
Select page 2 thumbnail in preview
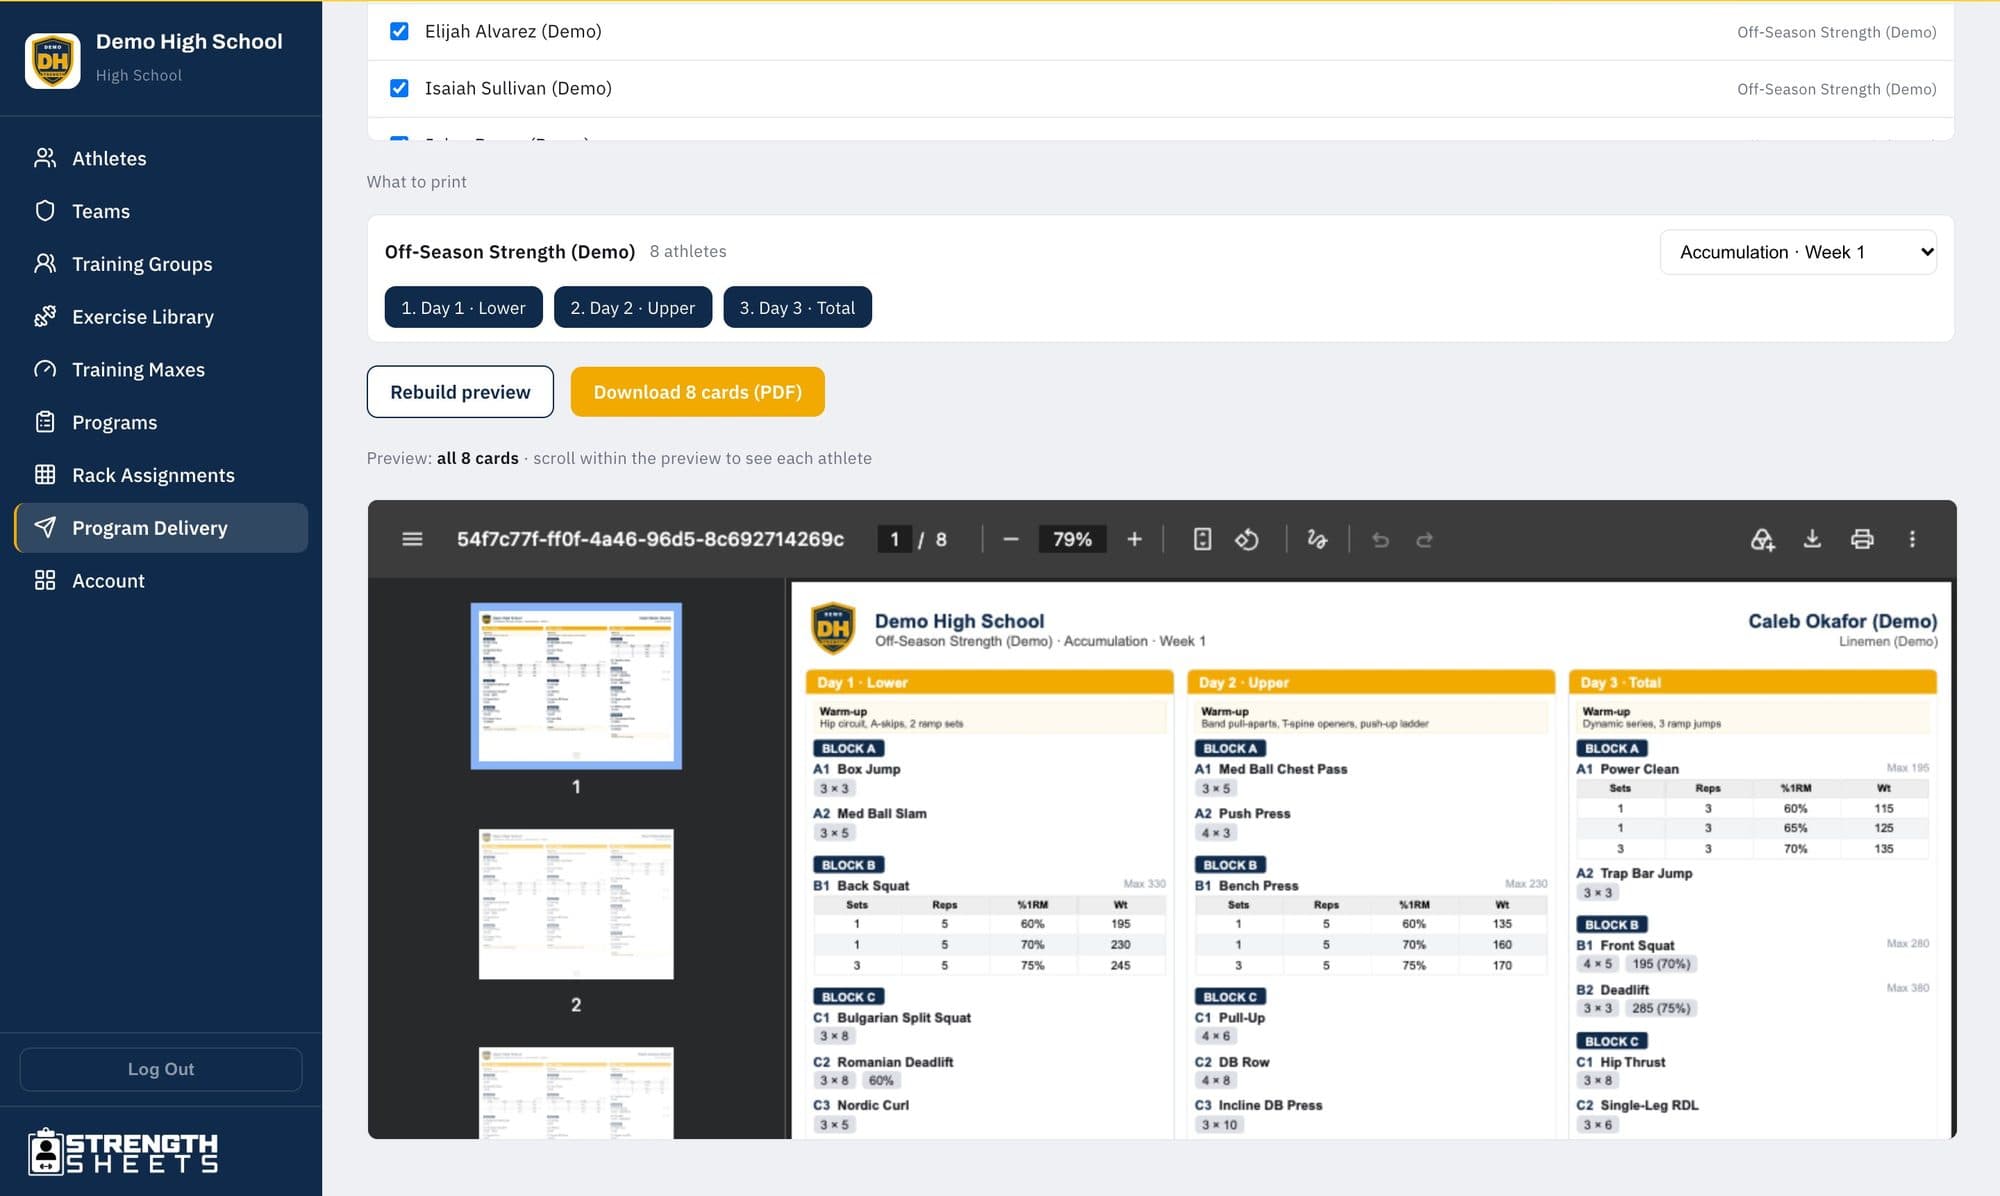point(576,904)
